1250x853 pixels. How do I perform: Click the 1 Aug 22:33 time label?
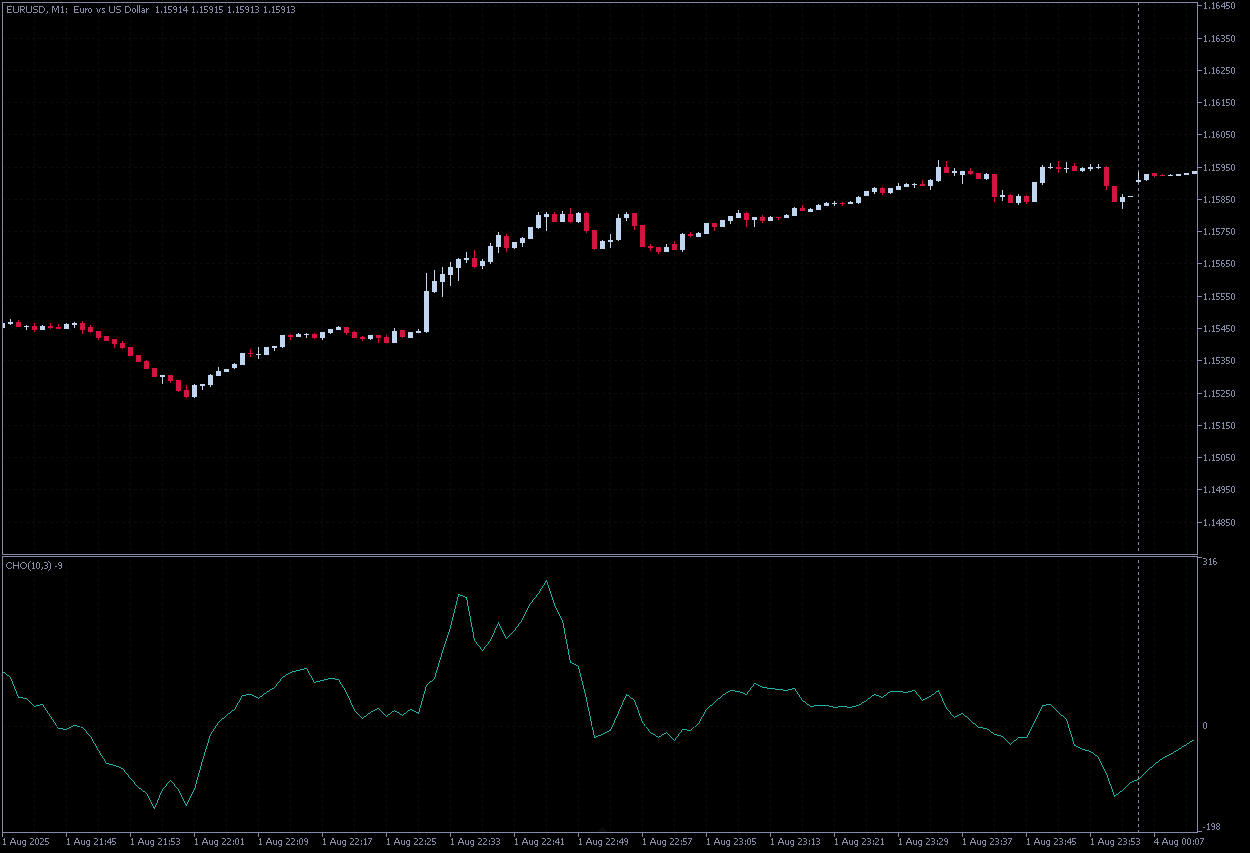pyautogui.click(x=475, y=842)
